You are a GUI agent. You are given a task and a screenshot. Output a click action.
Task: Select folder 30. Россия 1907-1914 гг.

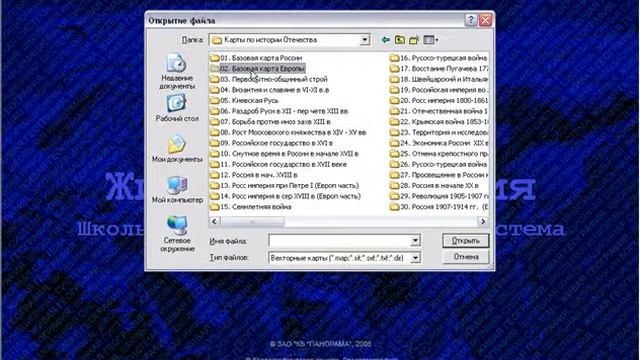point(439,207)
